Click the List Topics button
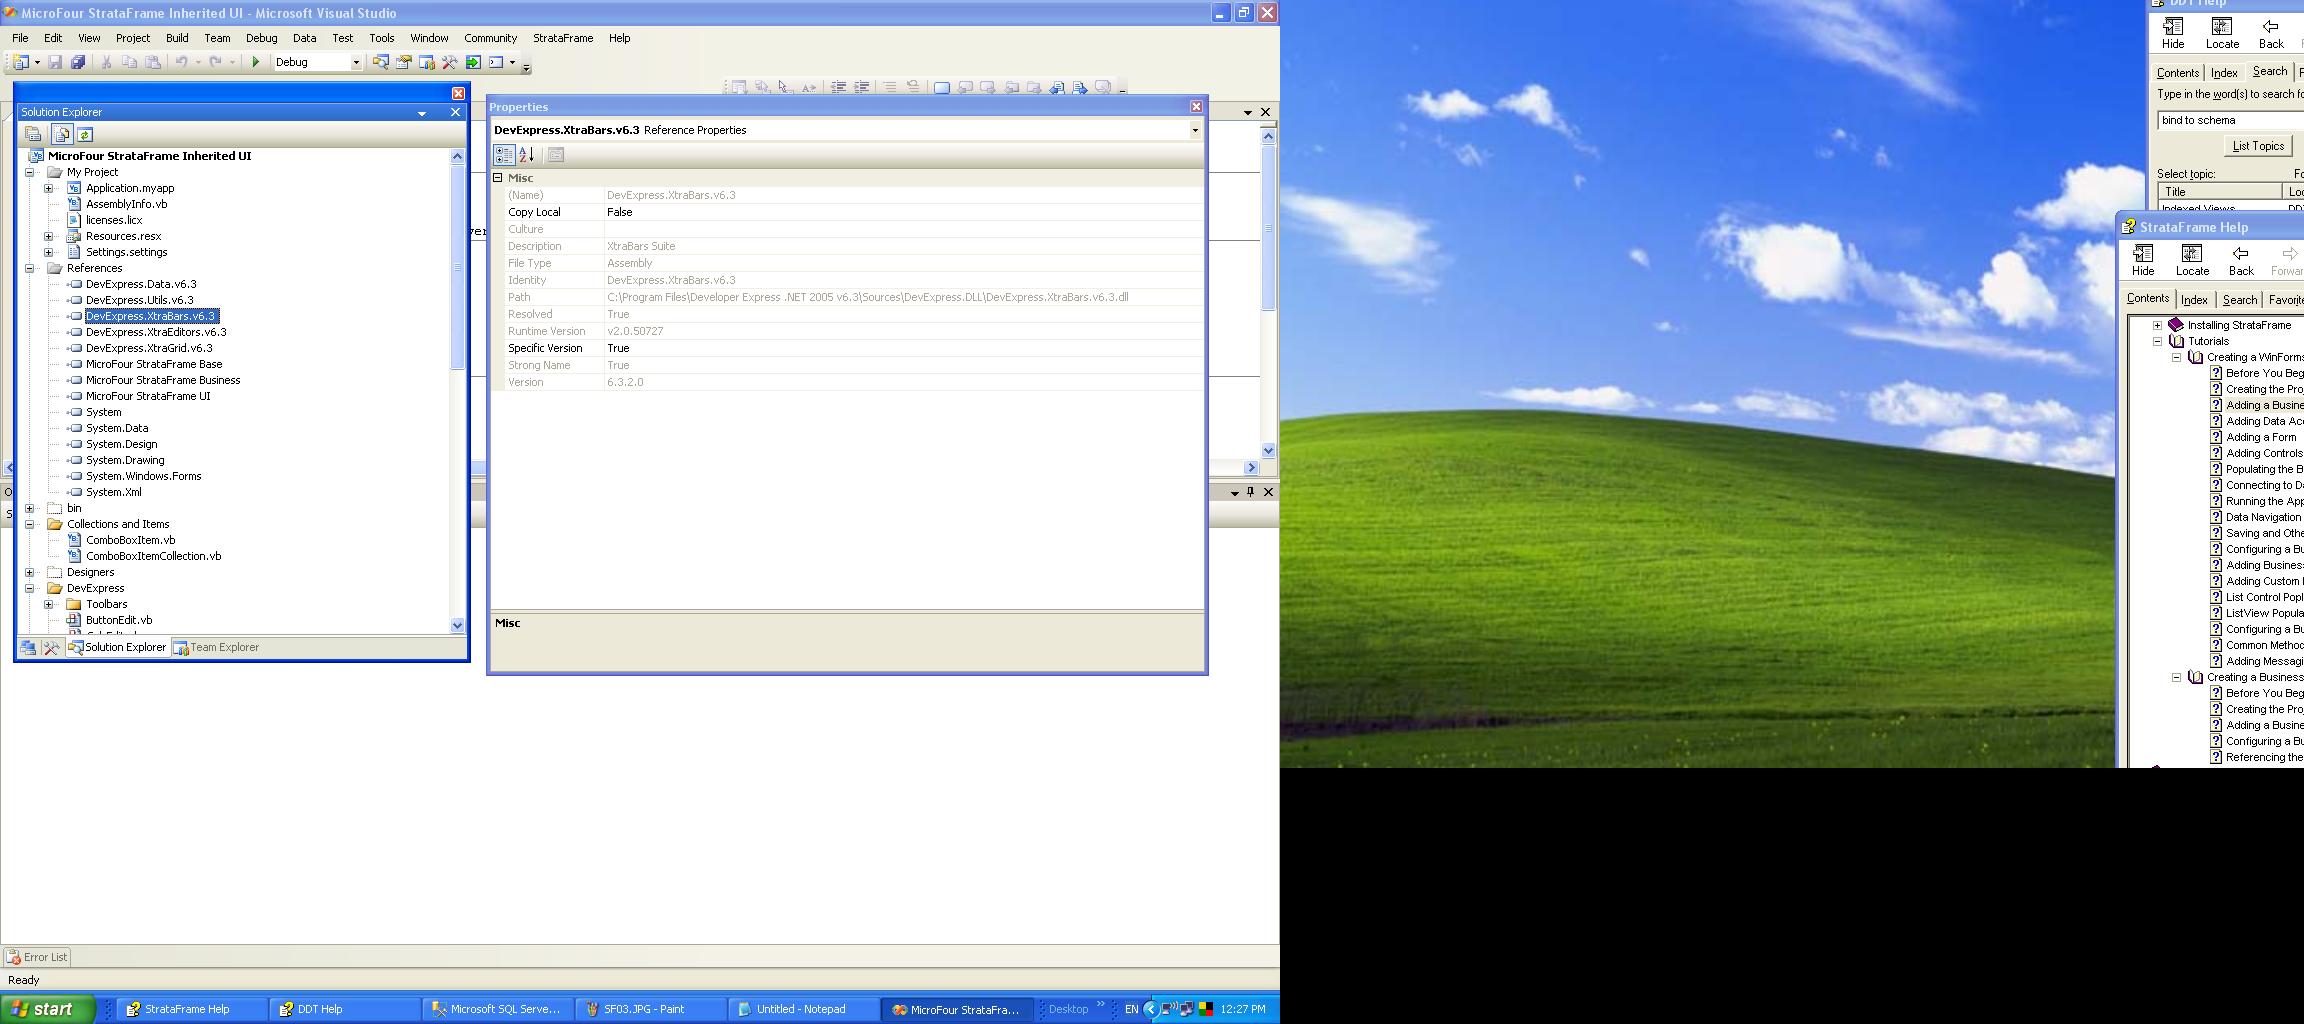Viewport: 2304px width, 1024px height. click(x=2258, y=146)
